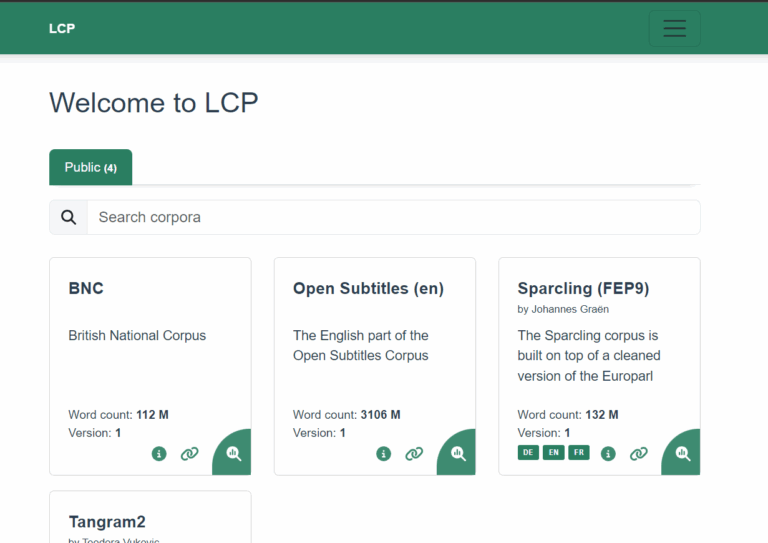
Task: Open the hamburger navigation menu
Action: [674, 28]
